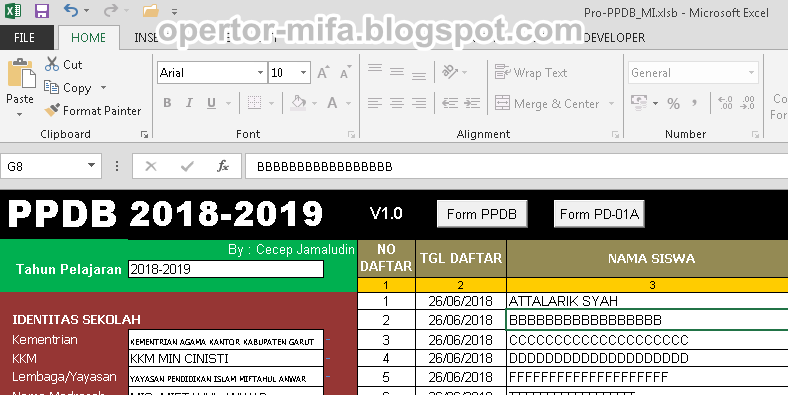Apply the Fill Color bucket
Image resolution: width=788 pixels, height=395 pixels.
click(x=299, y=103)
